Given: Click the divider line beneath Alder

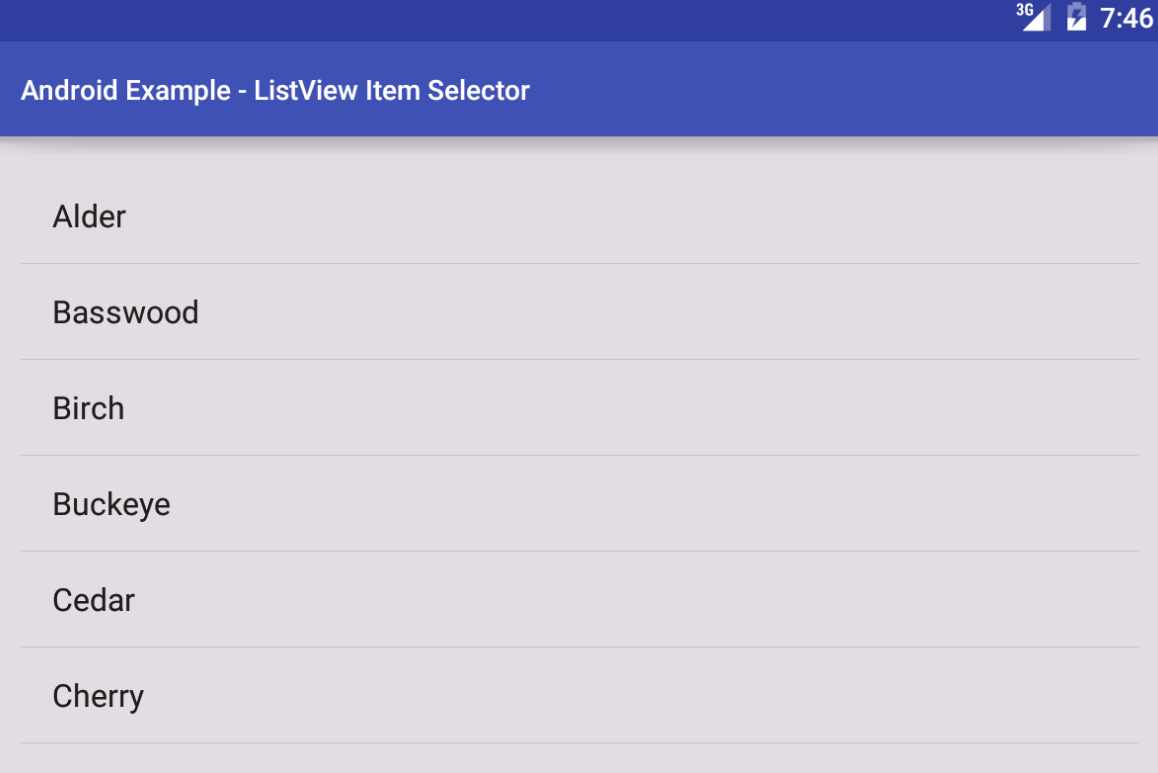Looking at the screenshot, I should pos(579,264).
